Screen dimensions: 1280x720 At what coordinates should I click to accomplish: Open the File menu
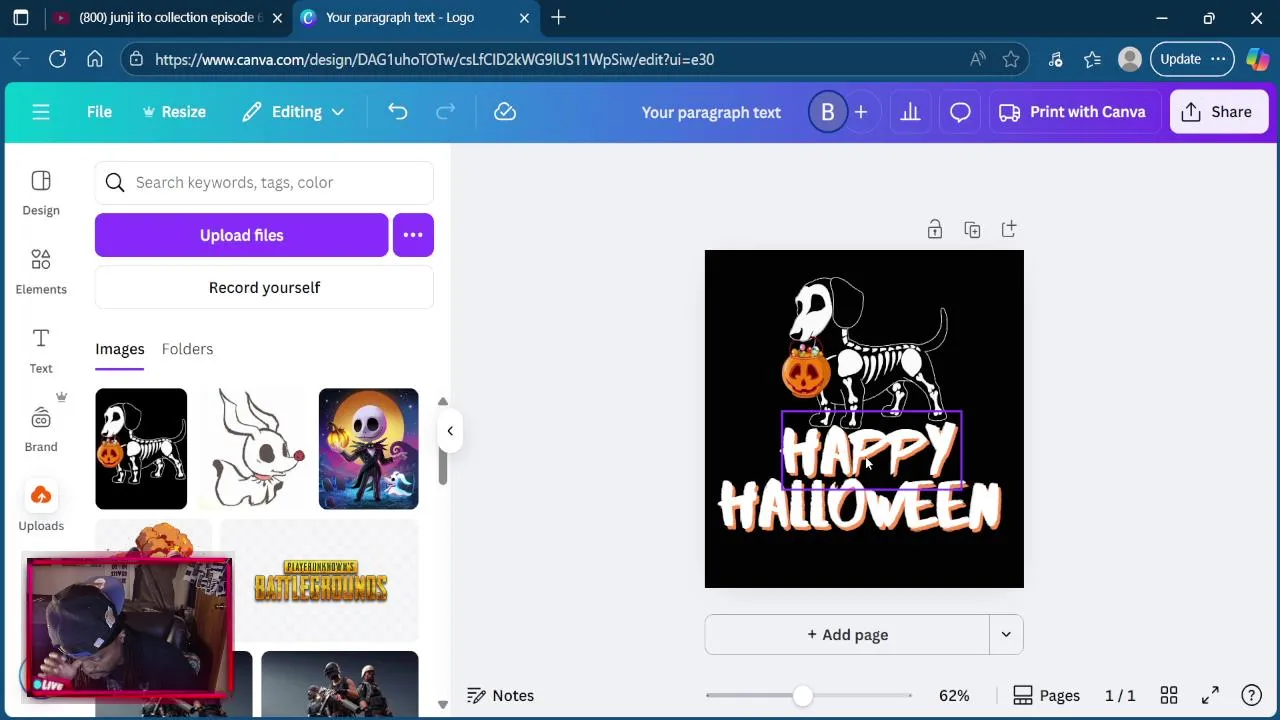coord(99,112)
